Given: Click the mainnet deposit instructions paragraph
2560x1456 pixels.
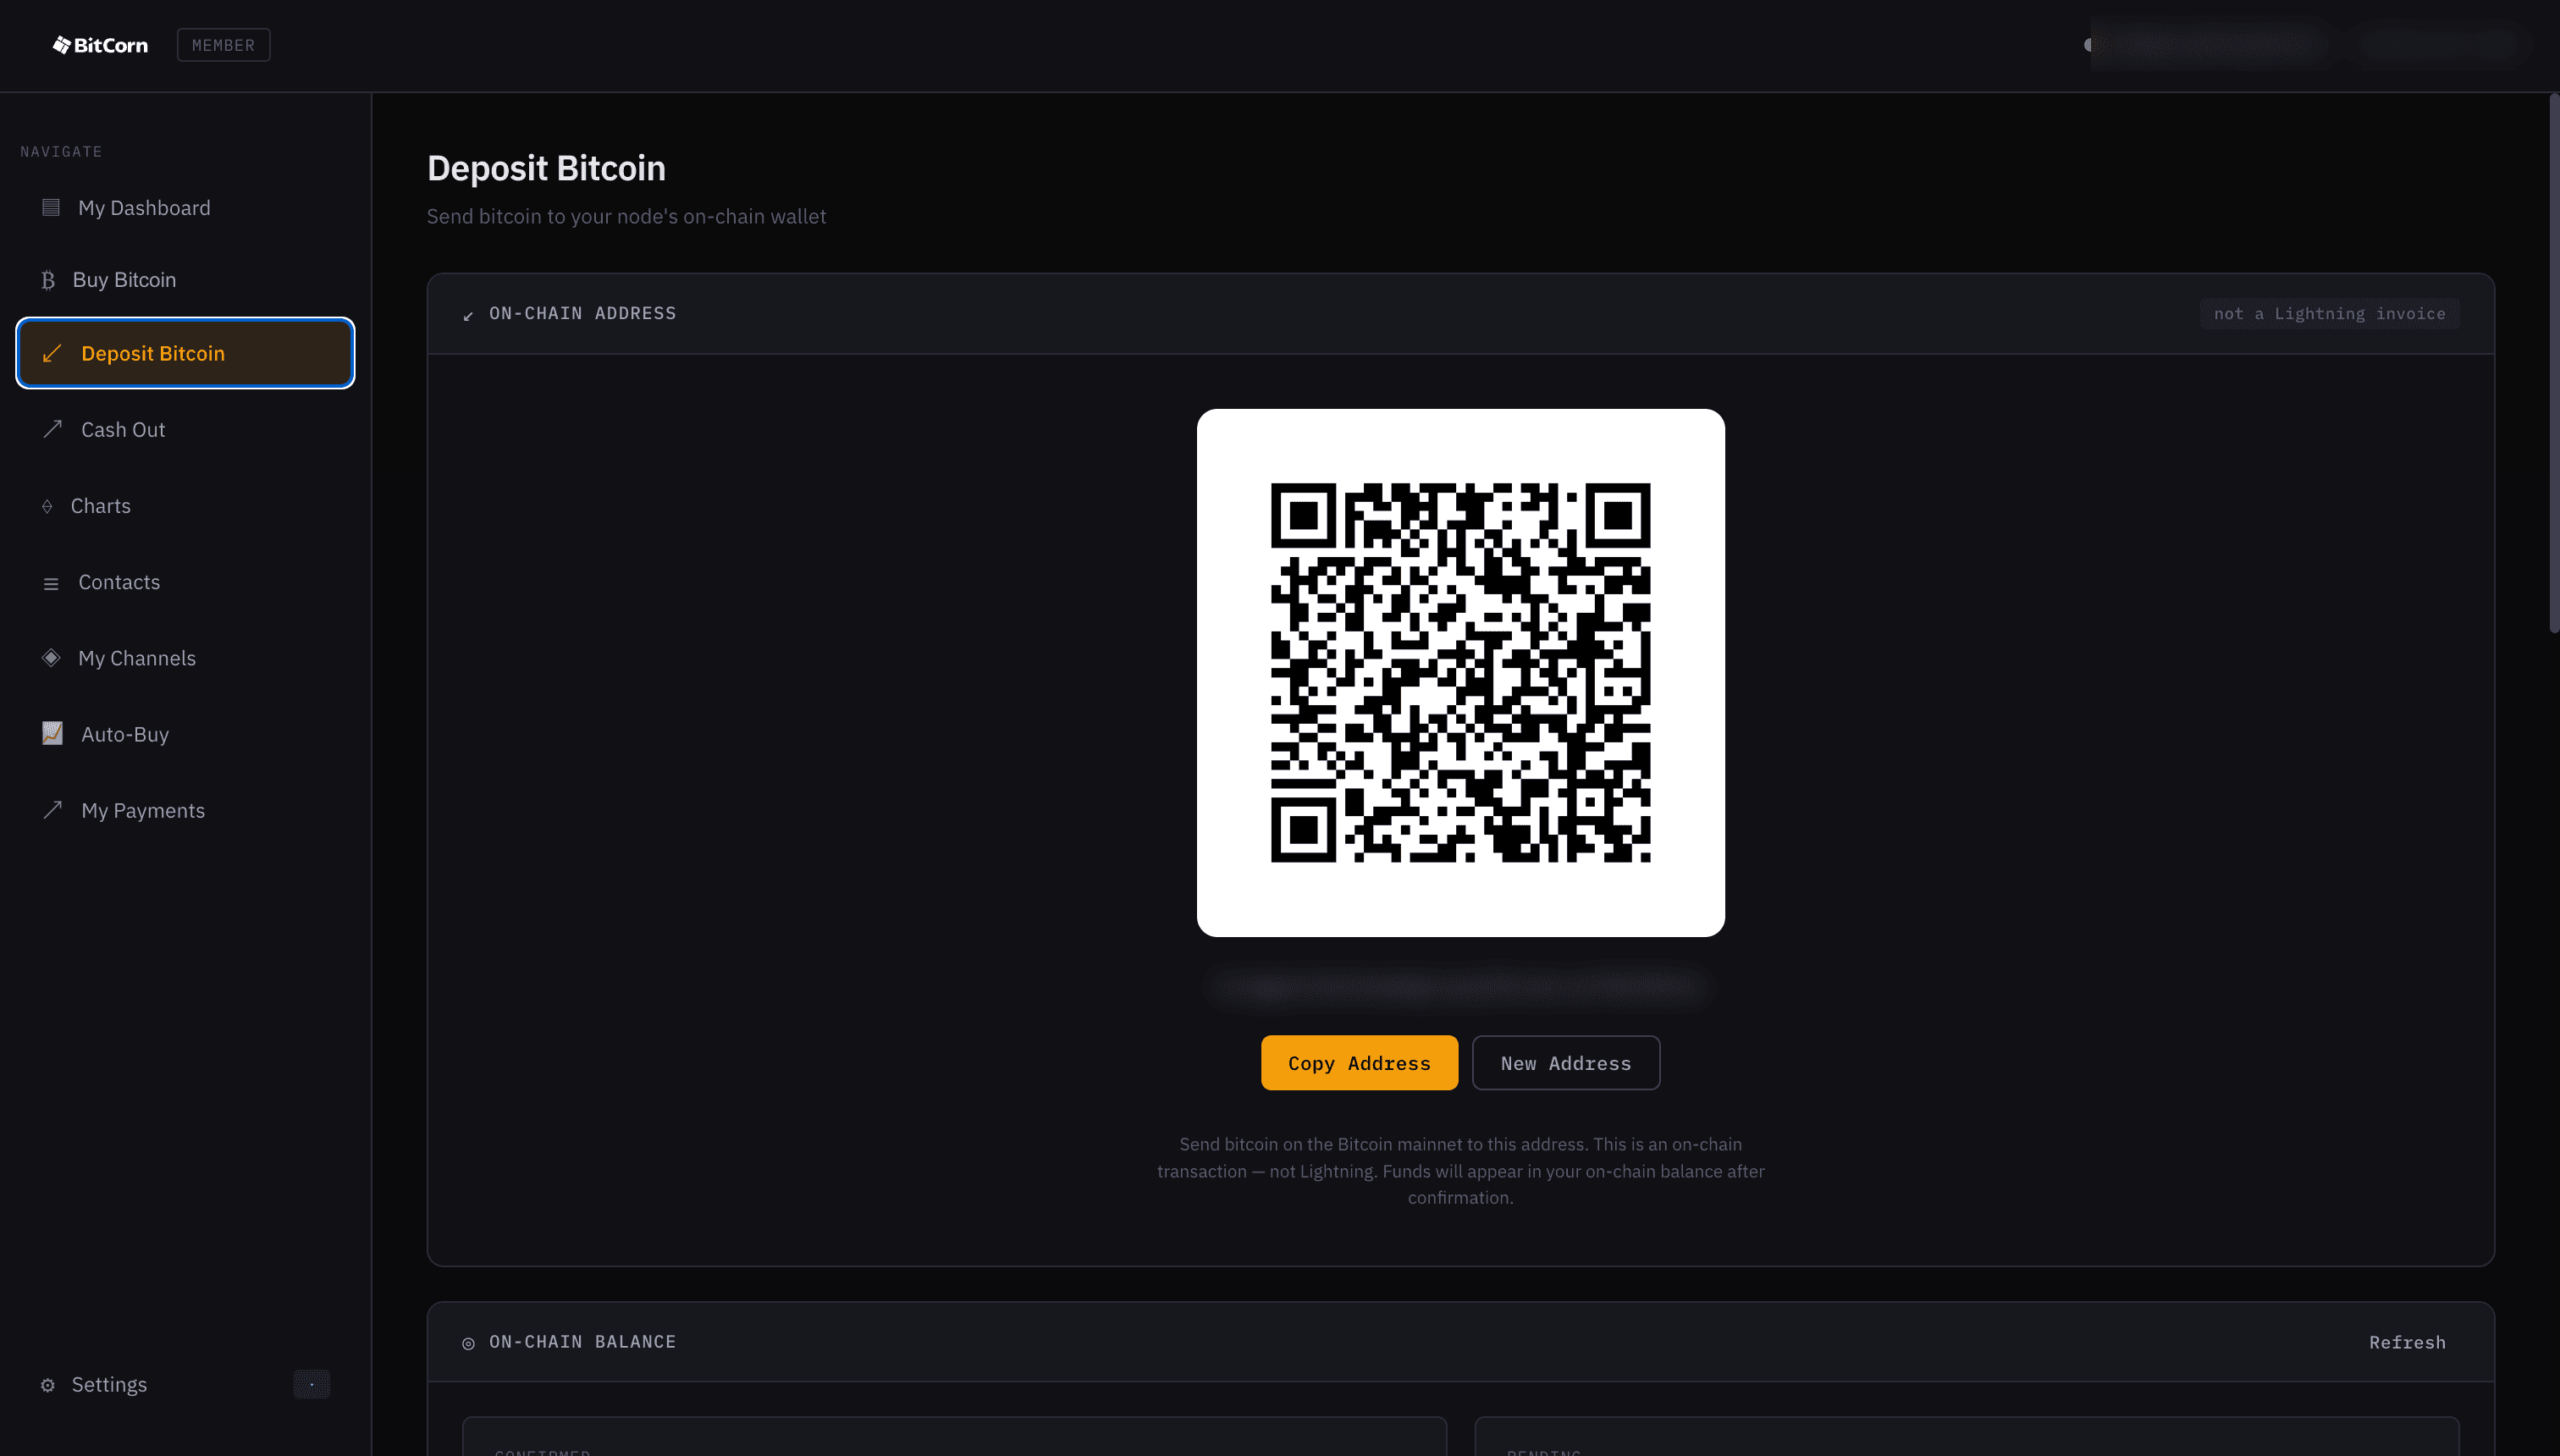Looking at the screenshot, I should click(1460, 1171).
